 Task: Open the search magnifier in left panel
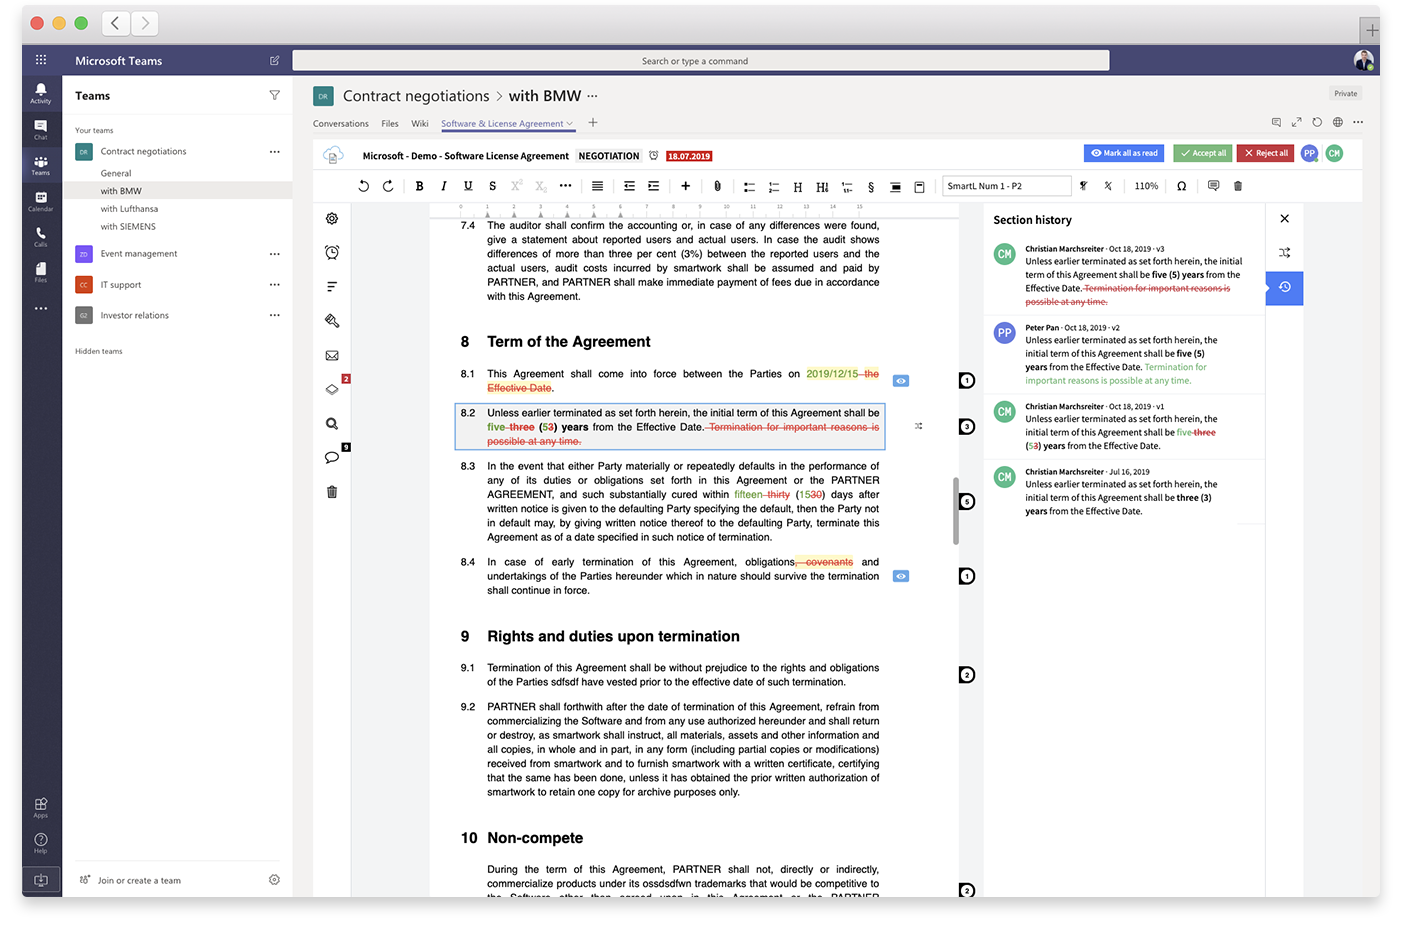[332, 424]
